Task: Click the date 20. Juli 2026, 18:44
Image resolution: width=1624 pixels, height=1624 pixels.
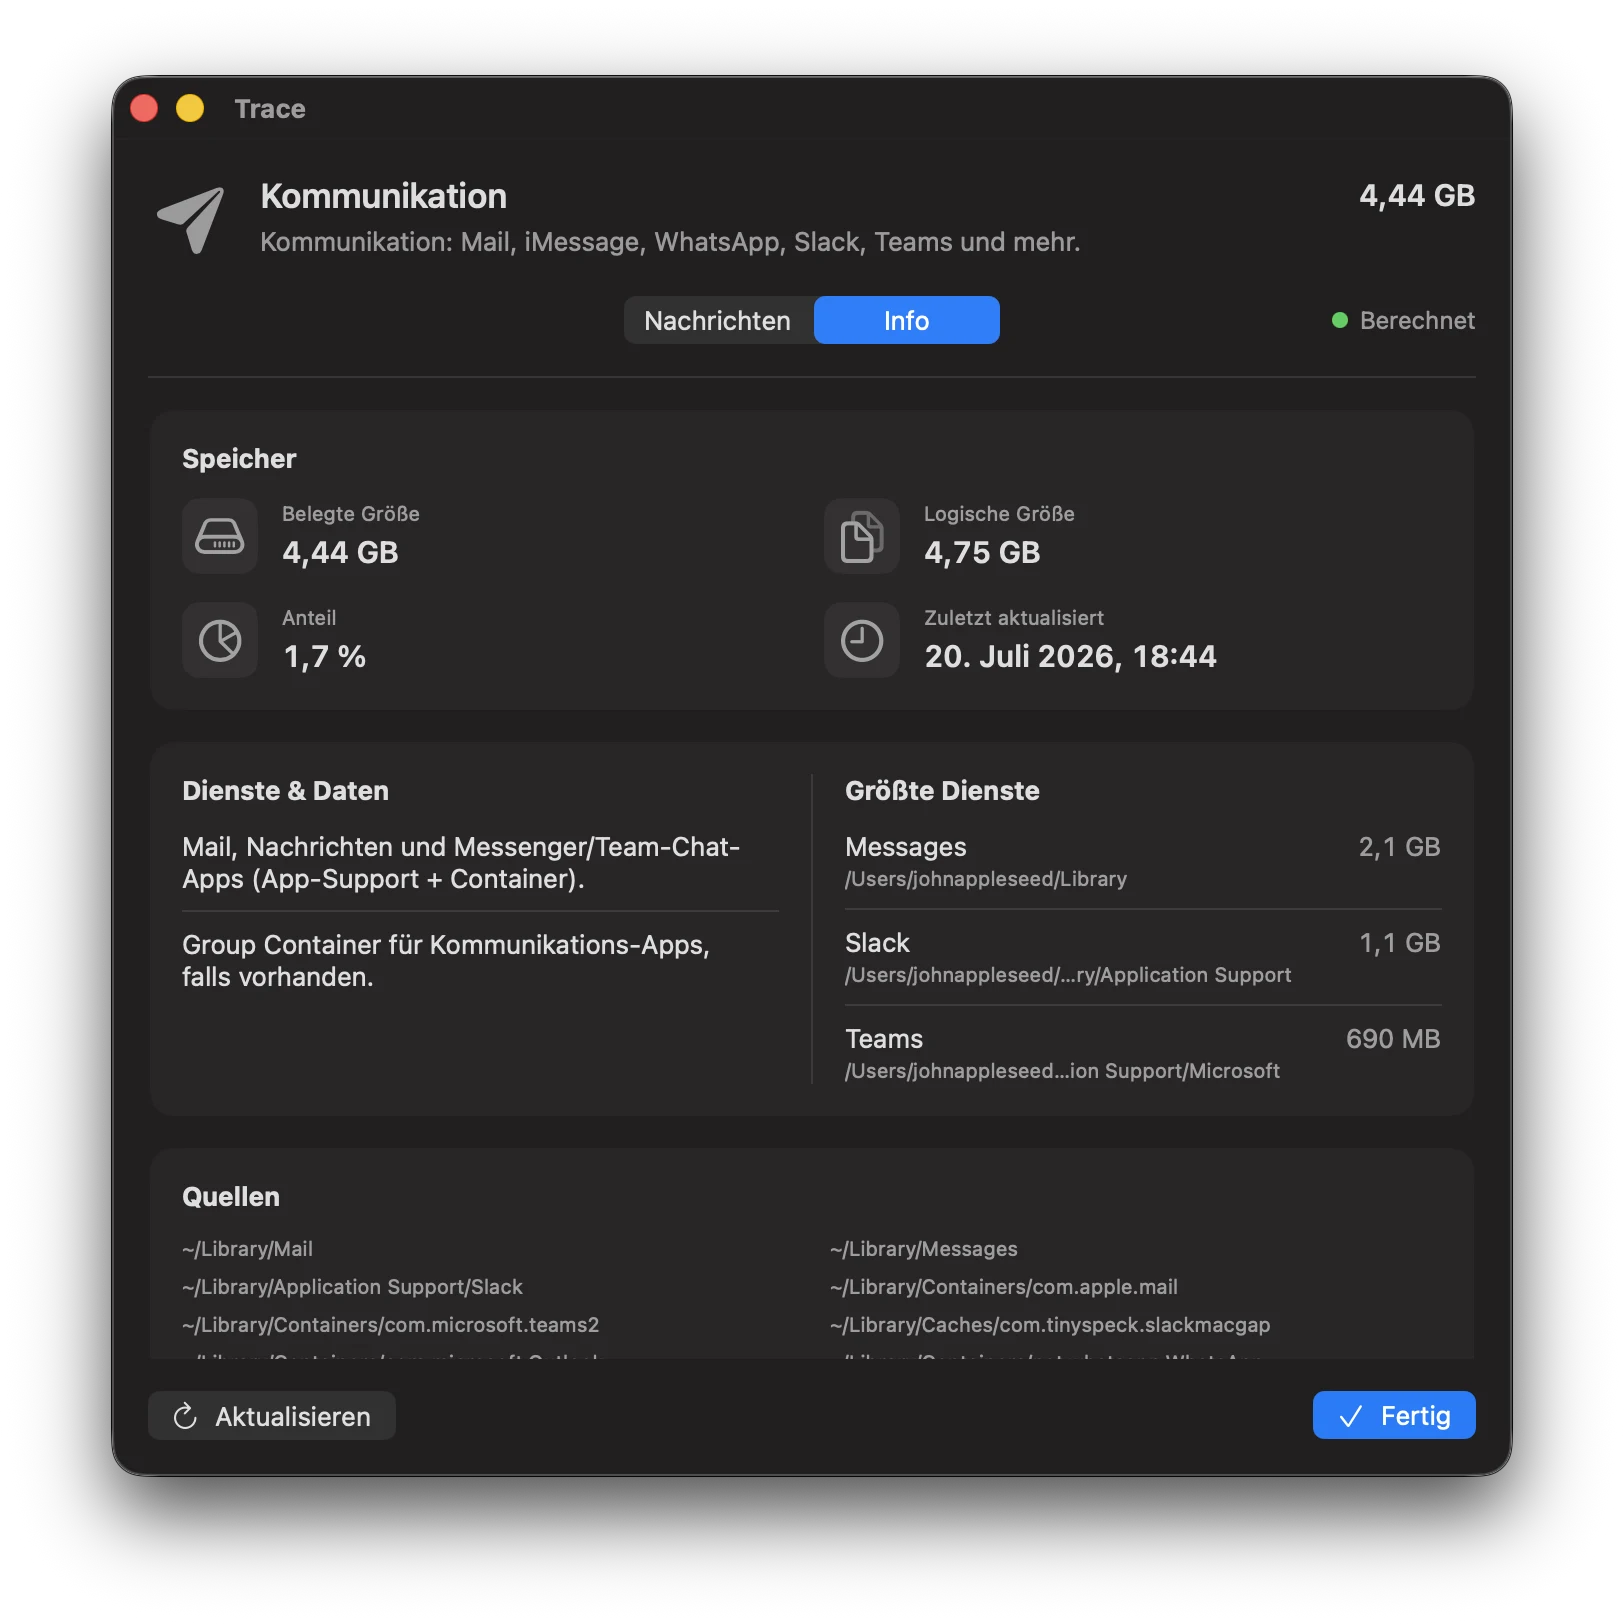Action: 1070,656
